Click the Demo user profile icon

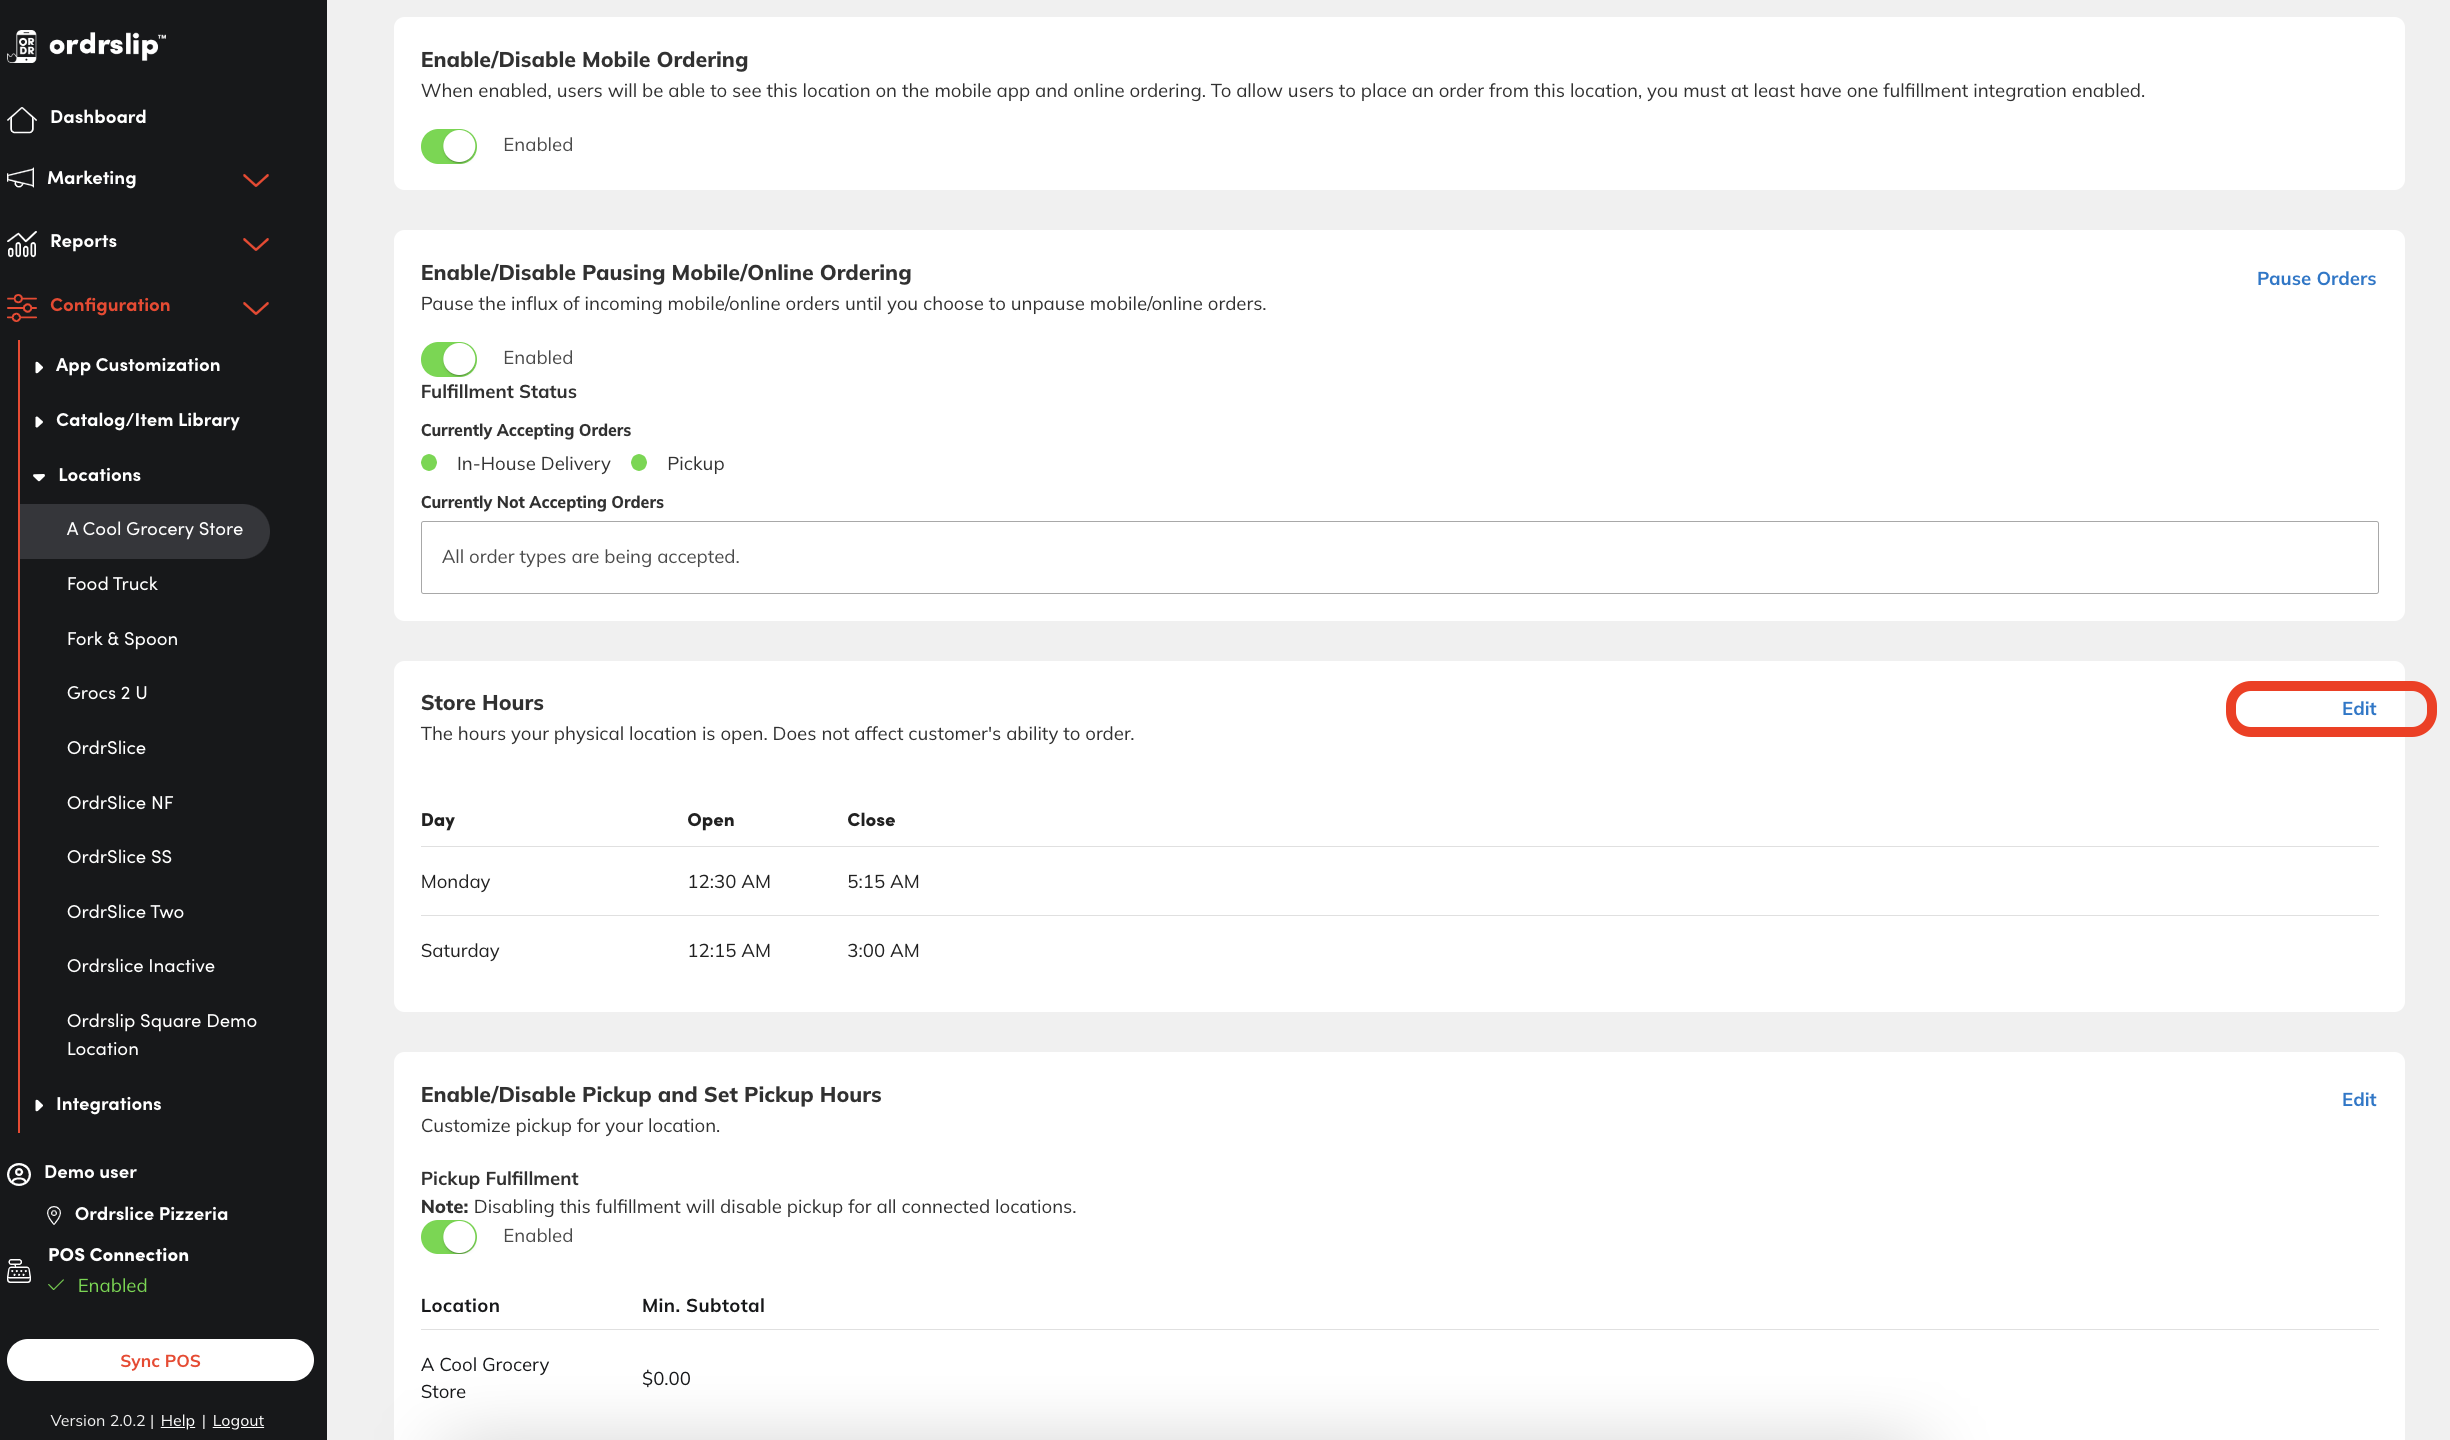tap(19, 1173)
